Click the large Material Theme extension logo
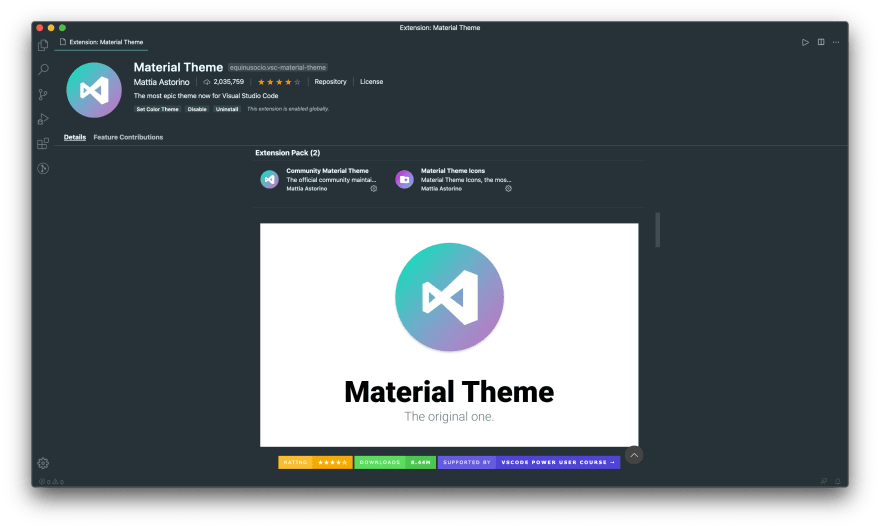 tap(94, 90)
